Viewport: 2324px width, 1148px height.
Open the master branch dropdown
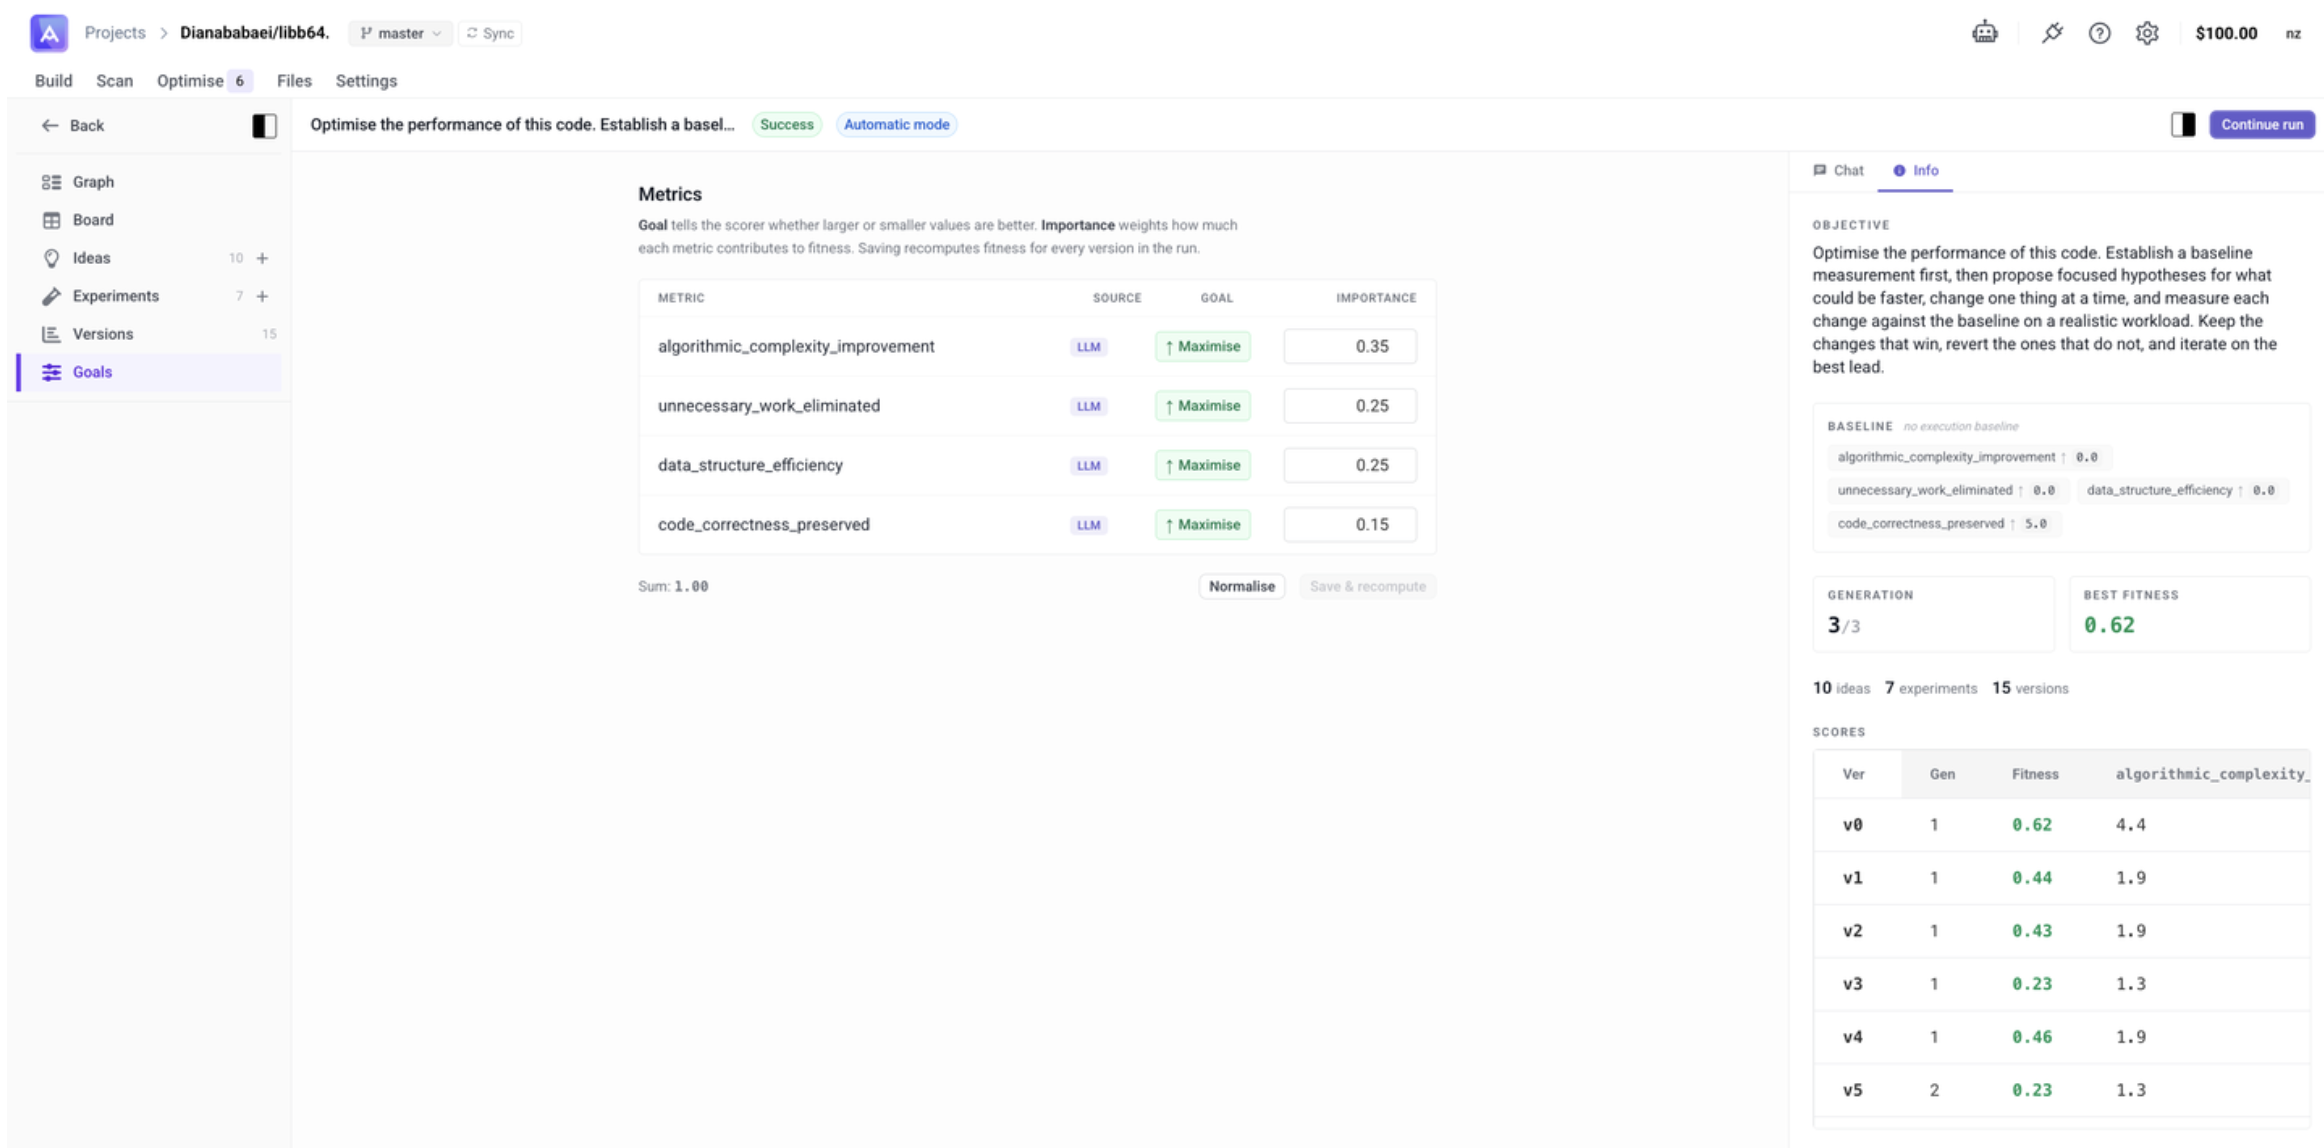(x=400, y=33)
